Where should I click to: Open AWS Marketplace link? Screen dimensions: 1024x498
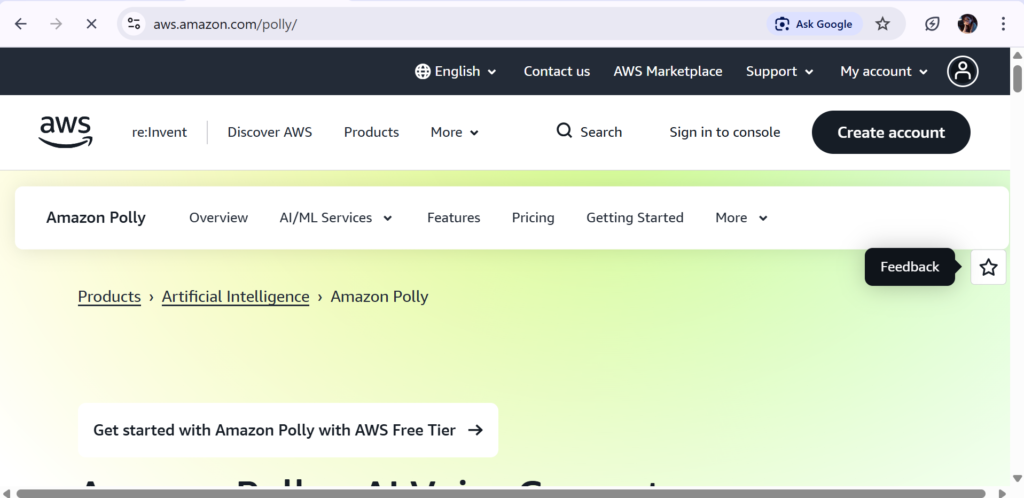(x=667, y=71)
